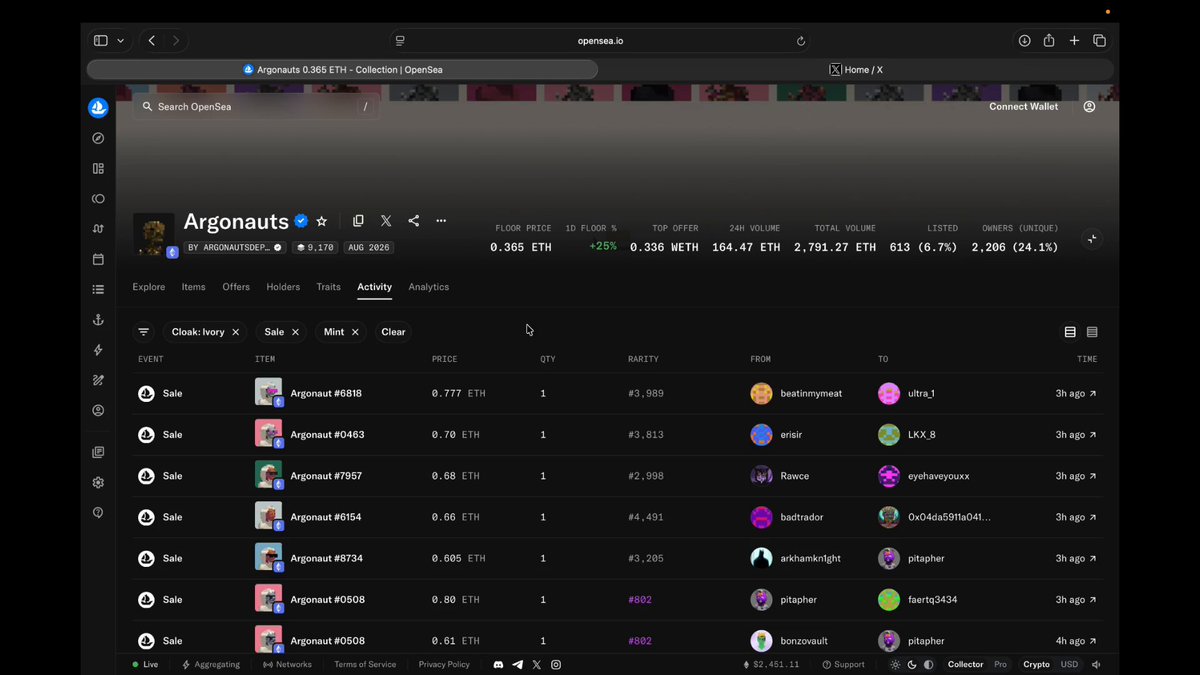Viewport: 1200px width, 675px height.
Task: Switch to Pro mode
Action: pos(1000,664)
